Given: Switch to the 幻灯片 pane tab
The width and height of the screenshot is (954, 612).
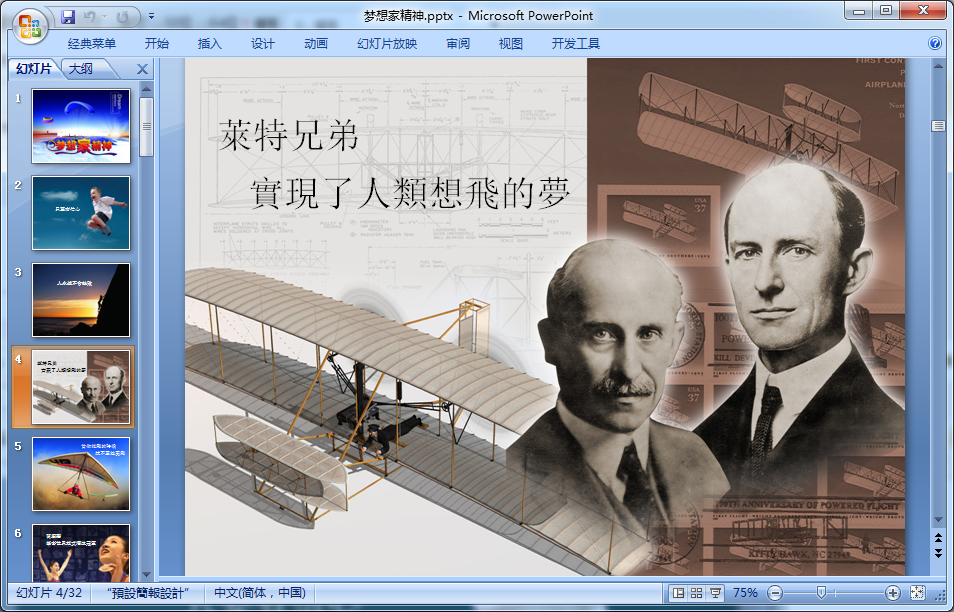Looking at the screenshot, I should [x=34, y=69].
